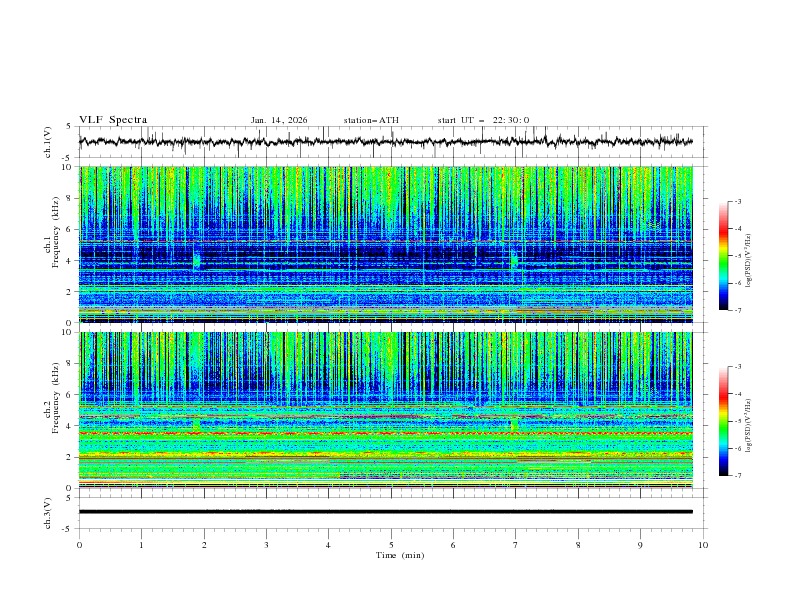Click the "2" tick on the time axis
The image size is (792, 612).
[204, 545]
